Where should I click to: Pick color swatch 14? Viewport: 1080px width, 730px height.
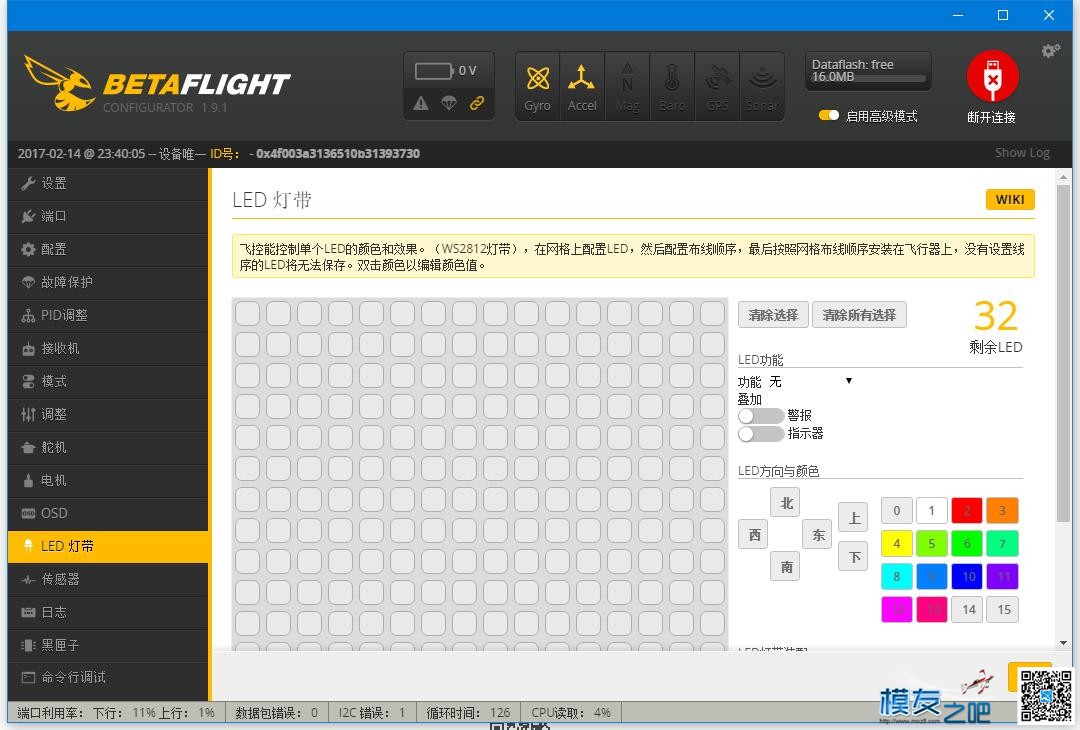(966, 610)
